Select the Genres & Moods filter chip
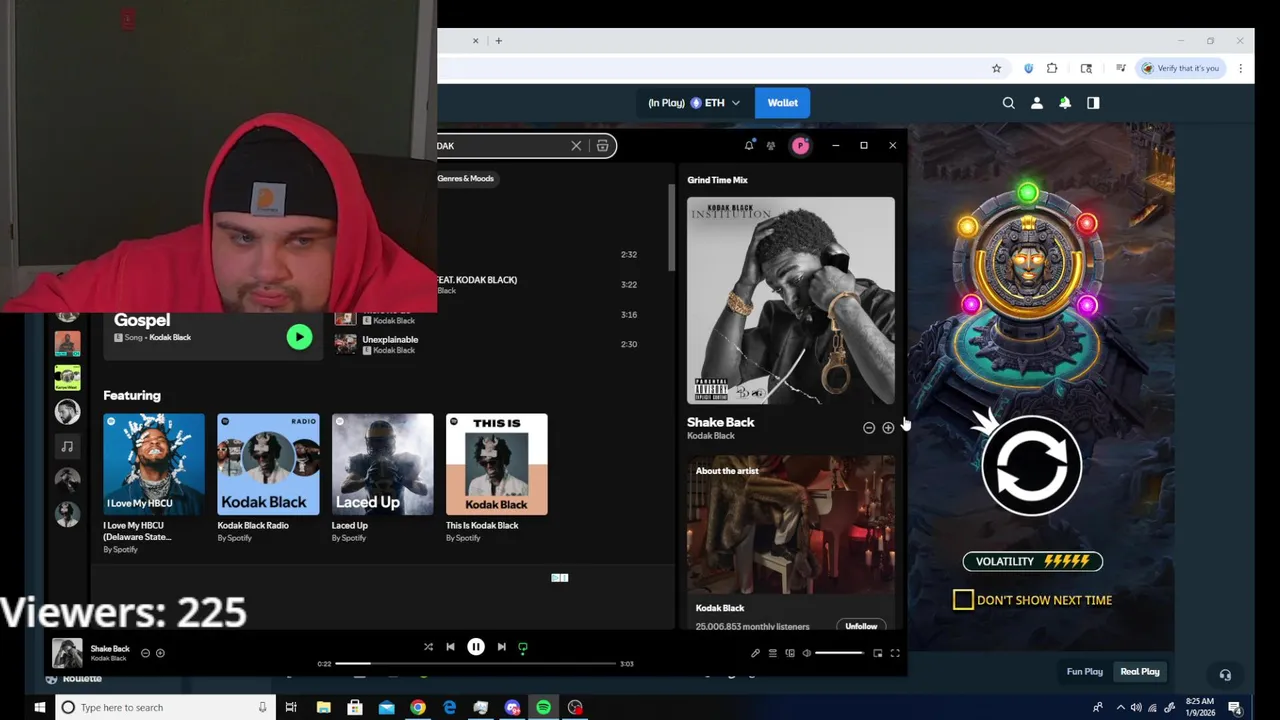 click(x=466, y=178)
